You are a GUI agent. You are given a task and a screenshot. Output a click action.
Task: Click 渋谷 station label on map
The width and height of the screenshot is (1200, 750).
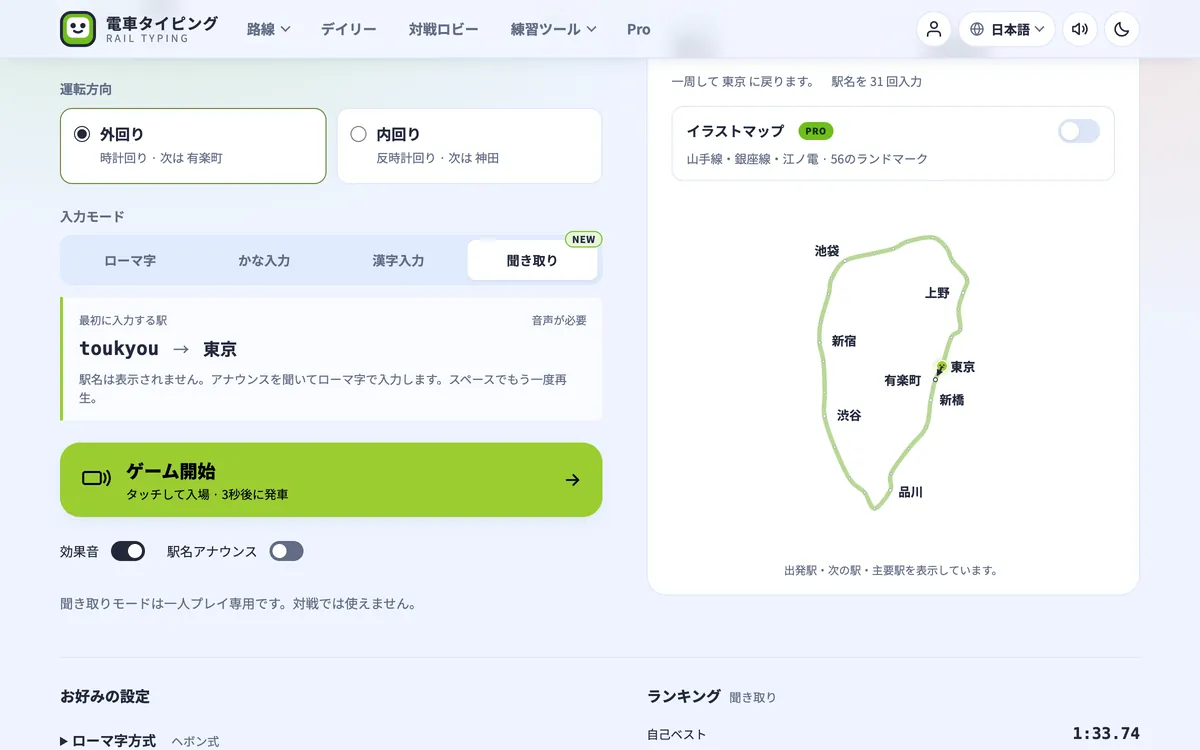pyautogui.click(x=849, y=415)
